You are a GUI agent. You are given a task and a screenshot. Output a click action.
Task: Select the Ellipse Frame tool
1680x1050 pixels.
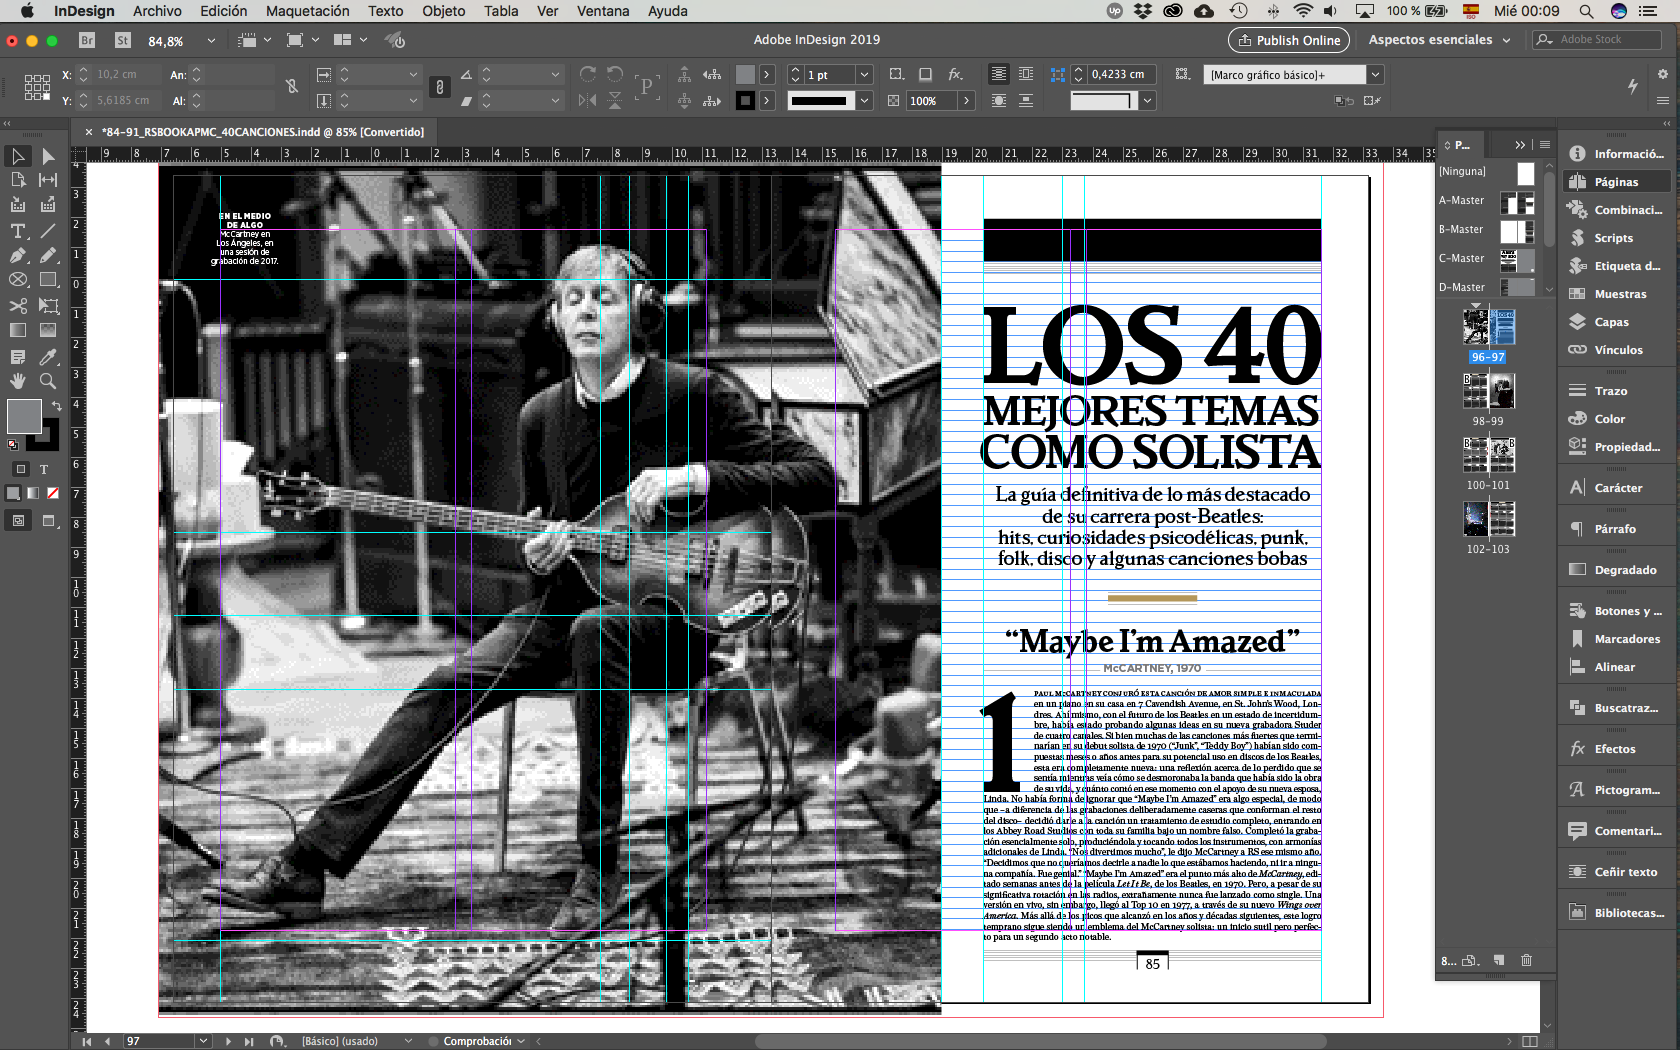pyautogui.click(x=18, y=280)
